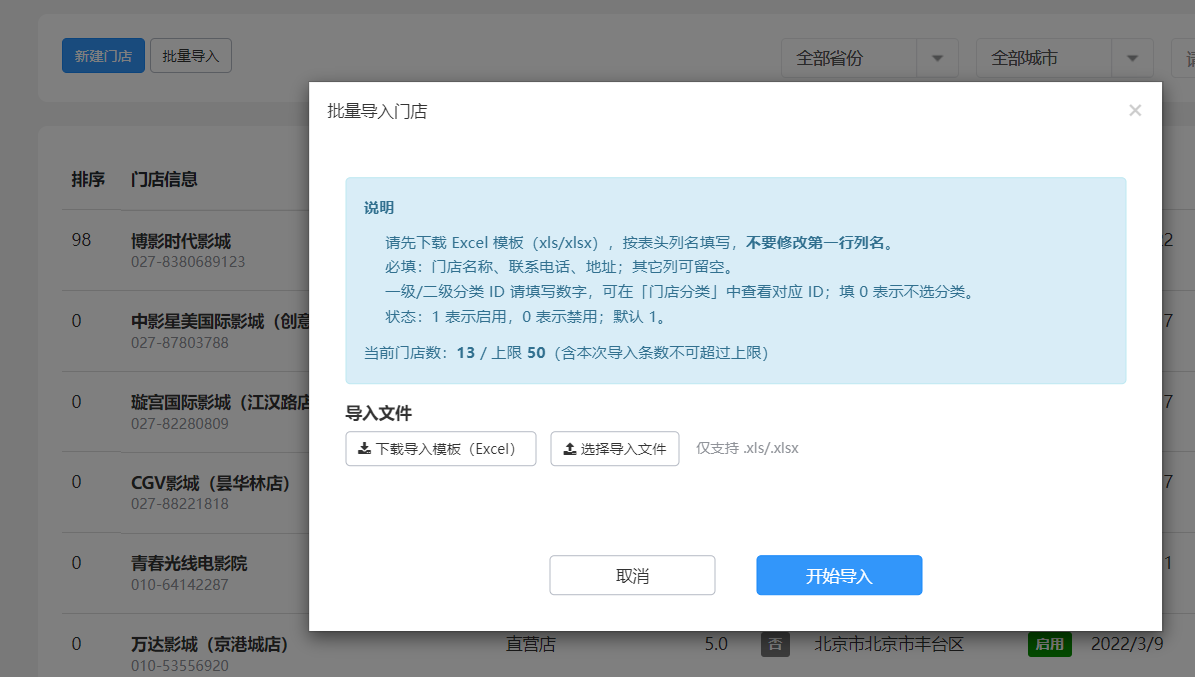This screenshot has width=1195, height=677.
Task: Click the 新建门店 button in the background page
Action: pyautogui.click(x=103, y=56)
